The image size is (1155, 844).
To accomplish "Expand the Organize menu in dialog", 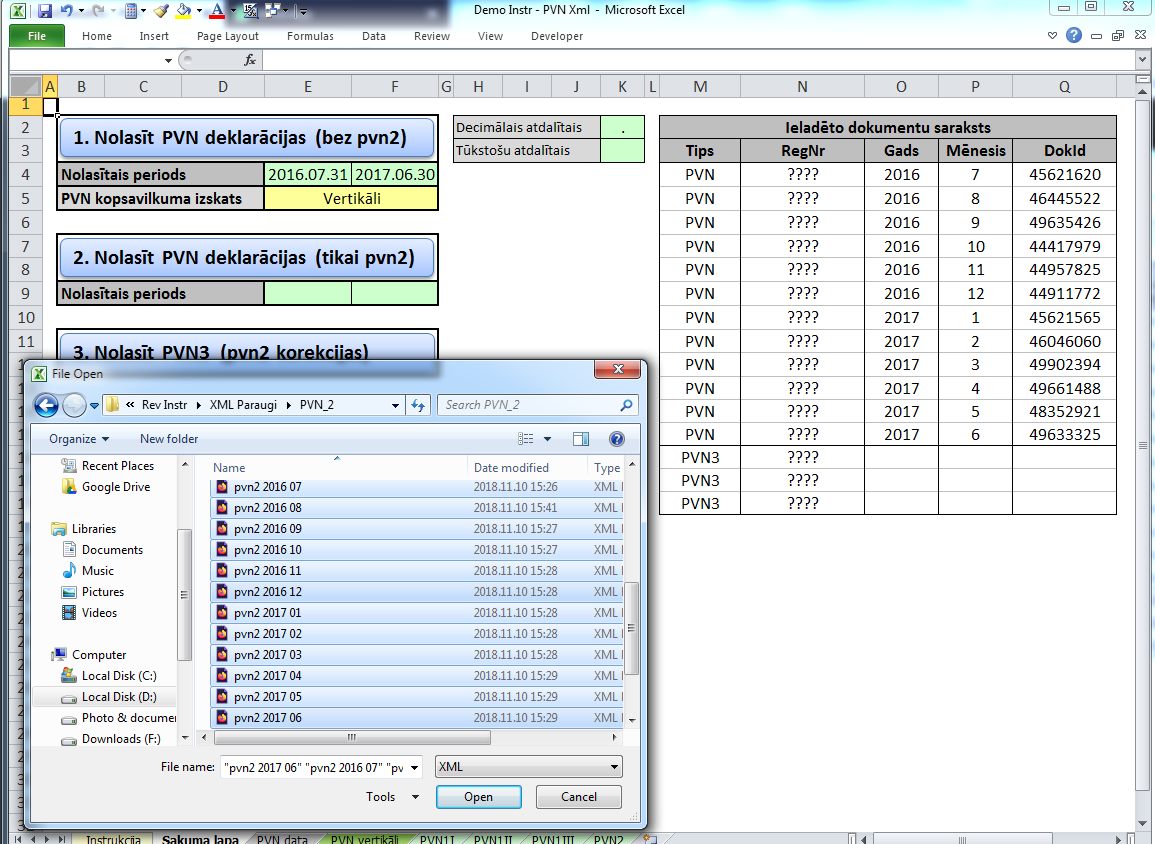I will 79,439.
